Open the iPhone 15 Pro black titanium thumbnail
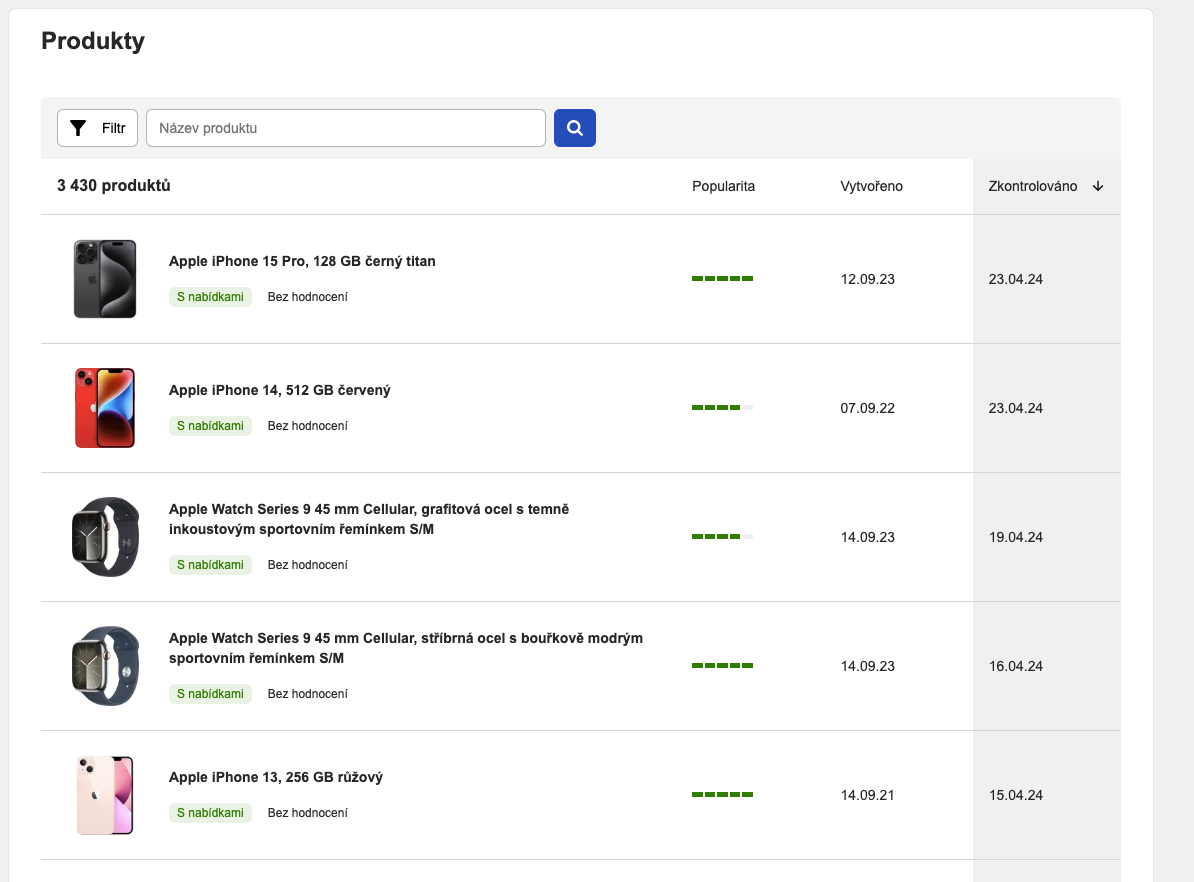 pos(105,279)
